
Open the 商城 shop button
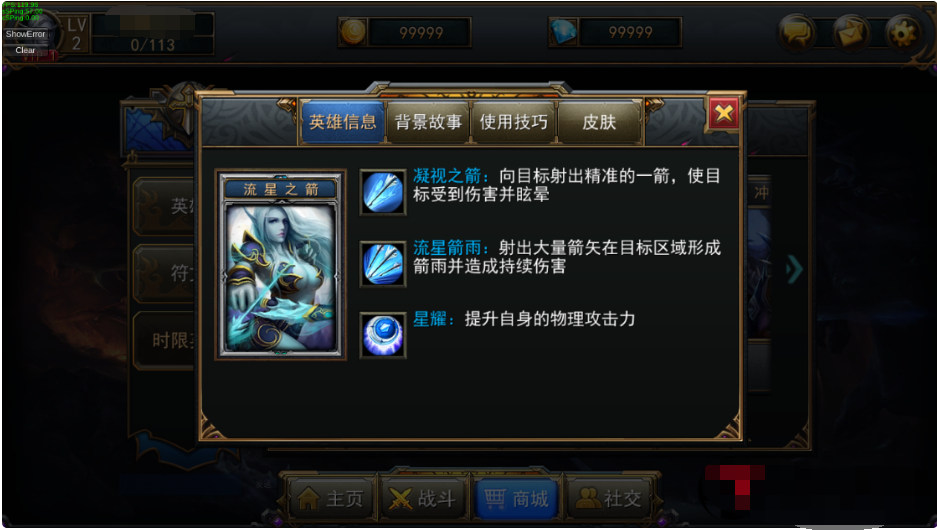click(x=516, y=498)
